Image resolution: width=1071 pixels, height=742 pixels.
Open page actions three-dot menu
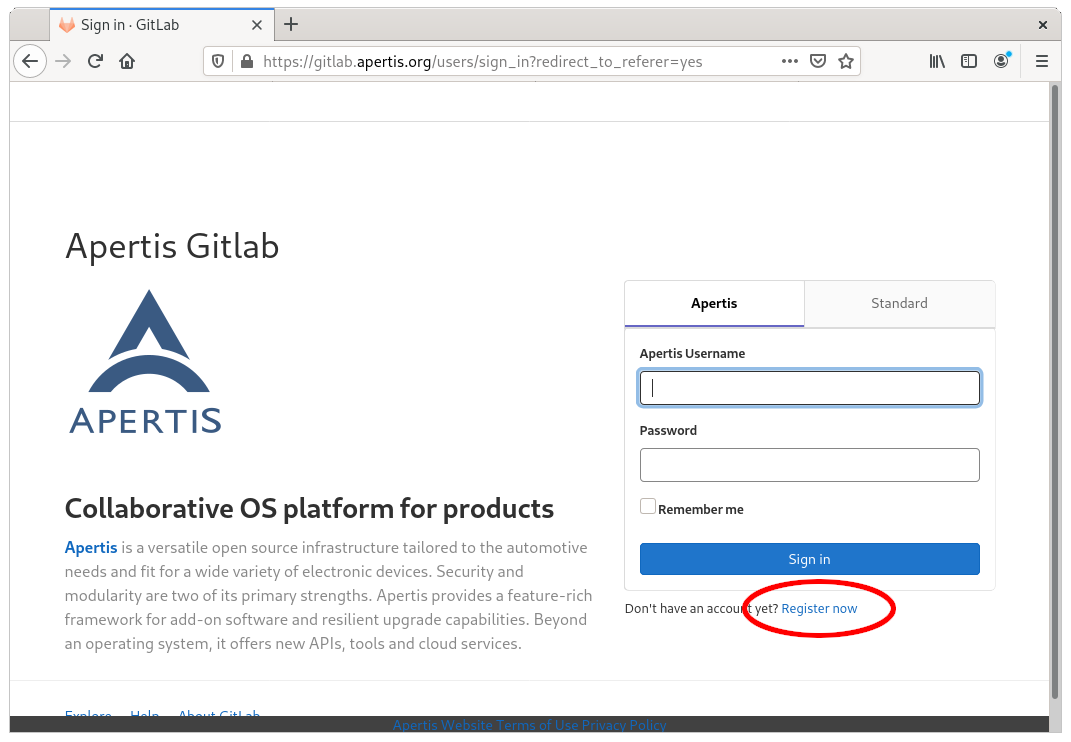pos(790,61)
